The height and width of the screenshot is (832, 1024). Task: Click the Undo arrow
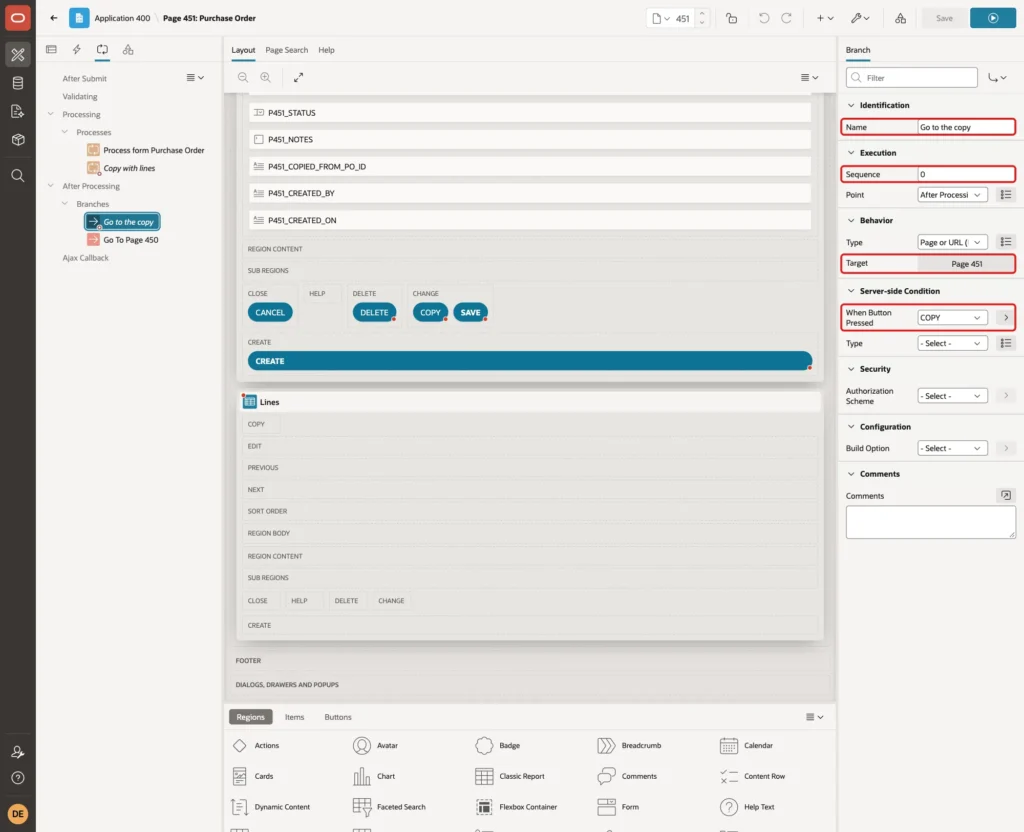[x=763, y=18]
